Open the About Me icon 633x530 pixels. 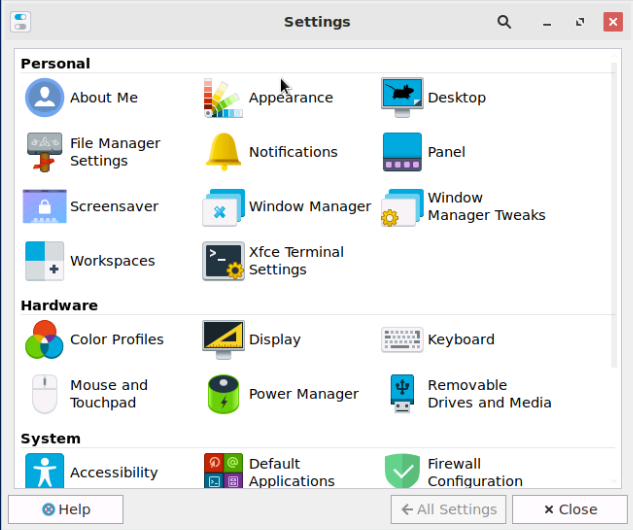(x=44, y=98)
